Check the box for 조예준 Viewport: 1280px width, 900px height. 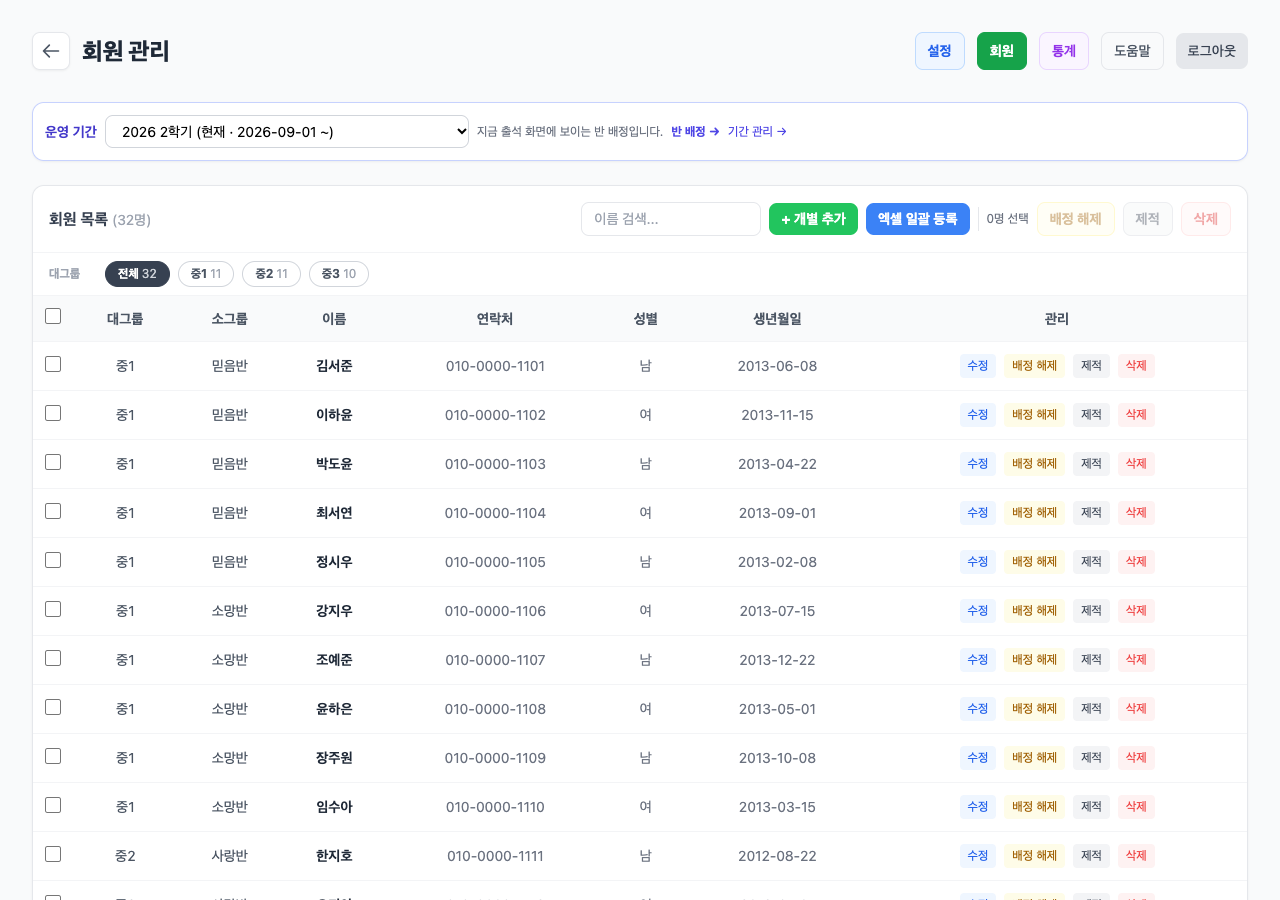point(53,658)
